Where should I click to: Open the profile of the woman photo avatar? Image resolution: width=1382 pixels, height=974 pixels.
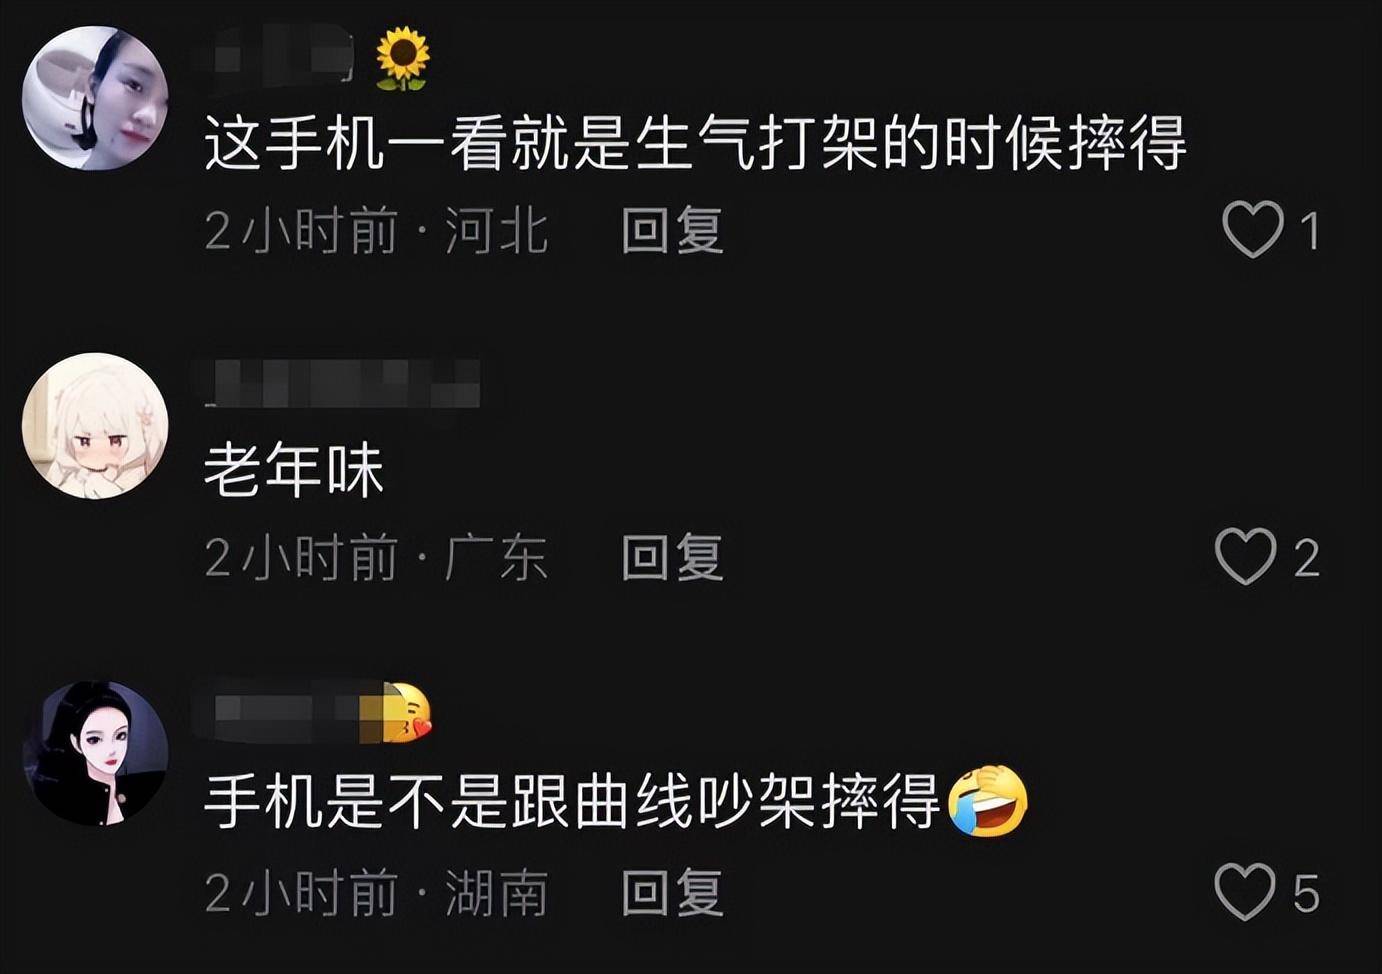tap(95, 98)
